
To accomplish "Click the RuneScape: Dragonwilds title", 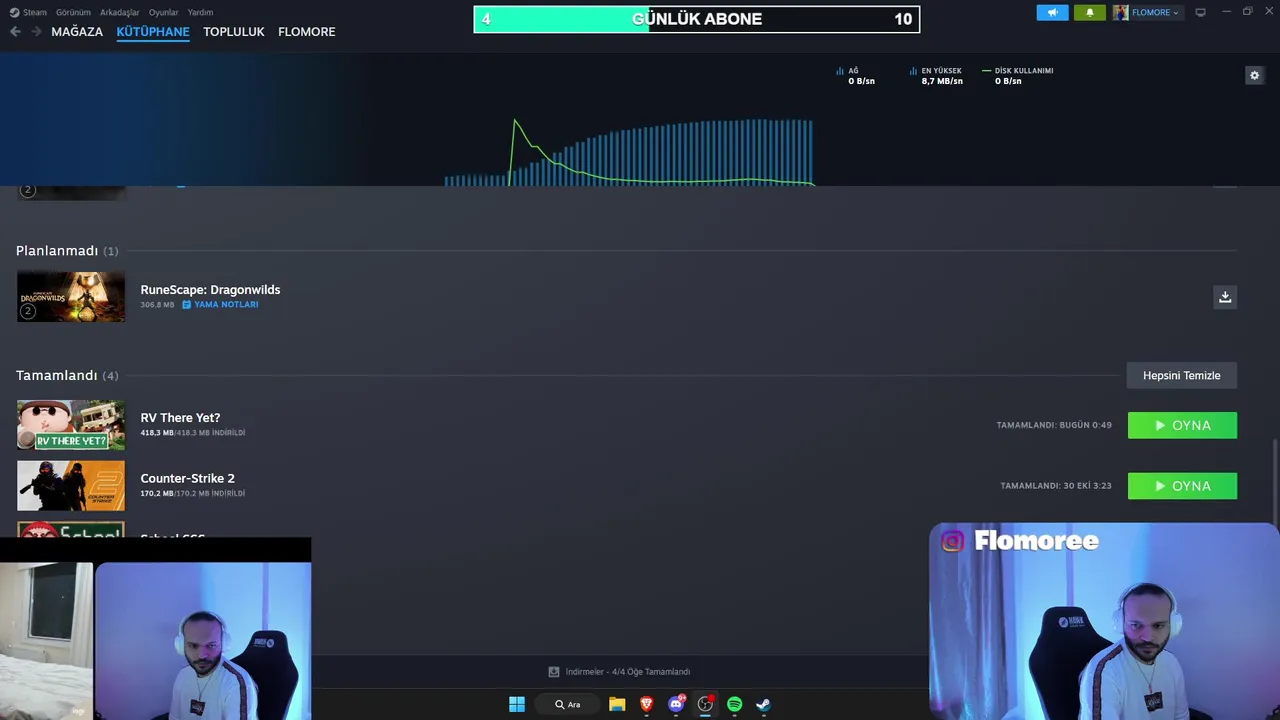I will click(210, 290).
